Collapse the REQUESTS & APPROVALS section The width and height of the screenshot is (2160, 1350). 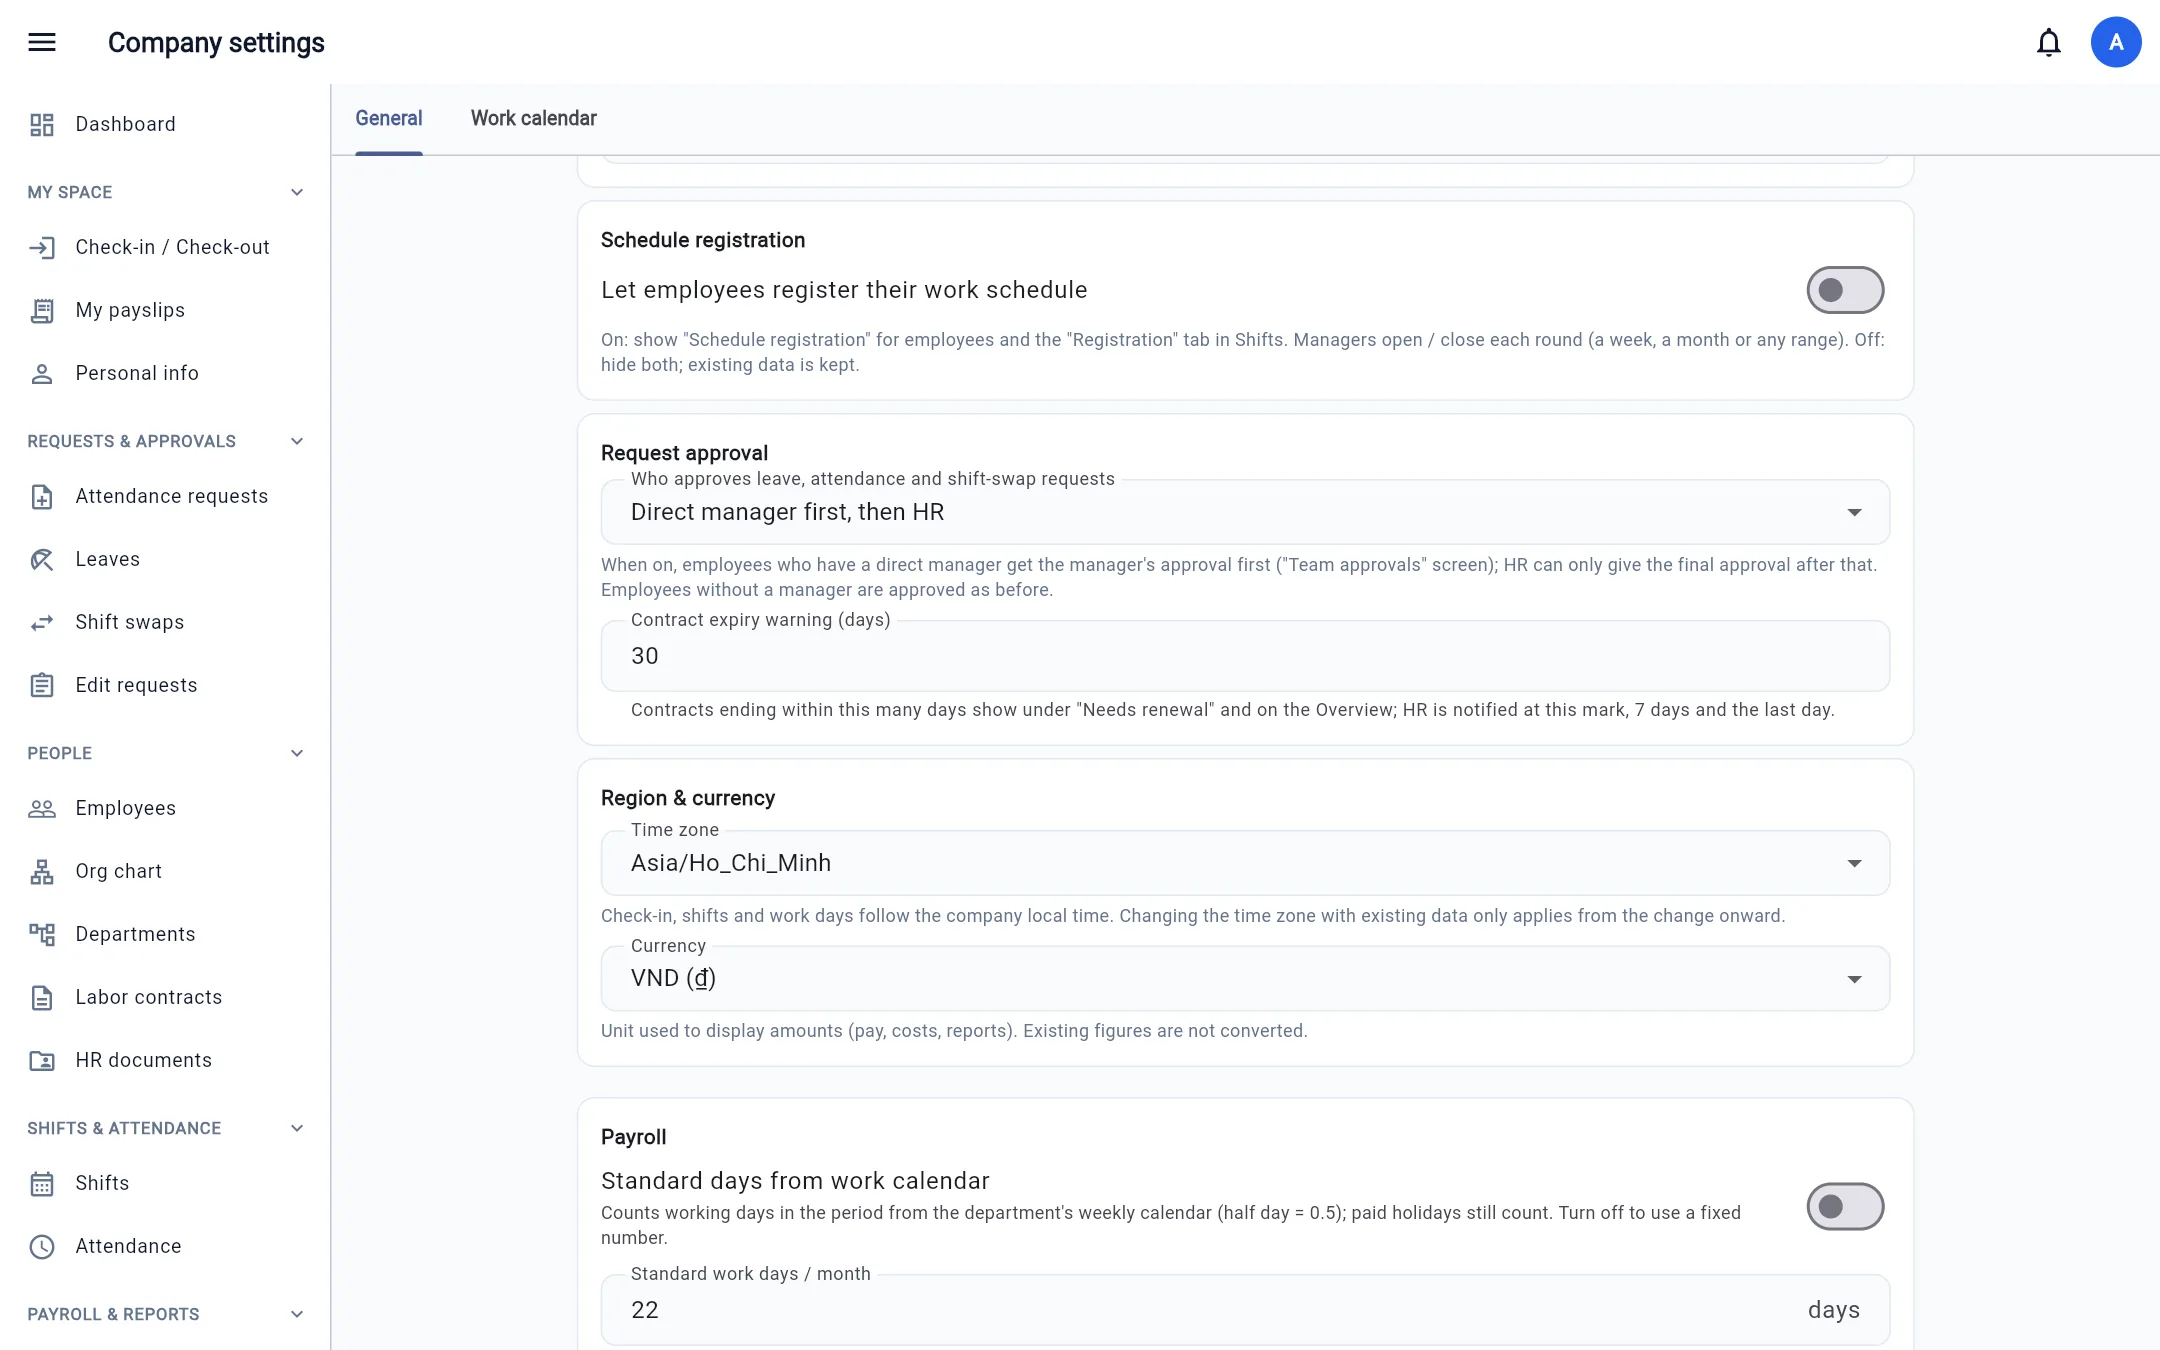tap(297, 441)
